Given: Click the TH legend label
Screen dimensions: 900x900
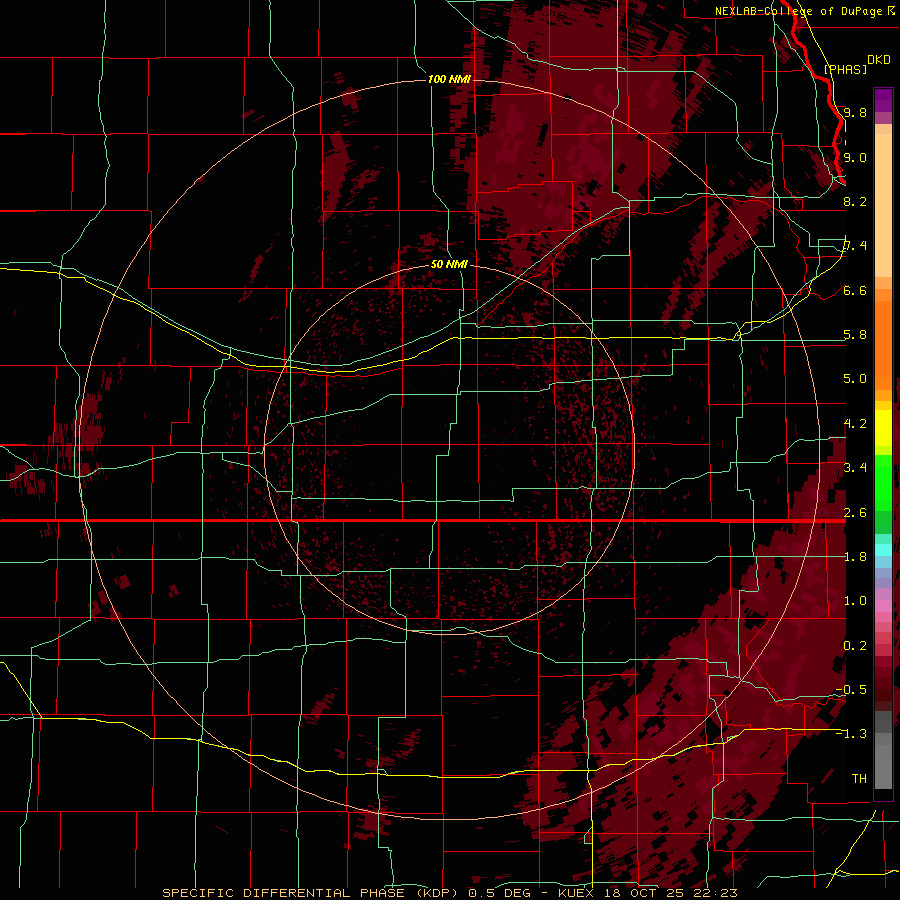Looking at the screenshot, I should (859, 779).
